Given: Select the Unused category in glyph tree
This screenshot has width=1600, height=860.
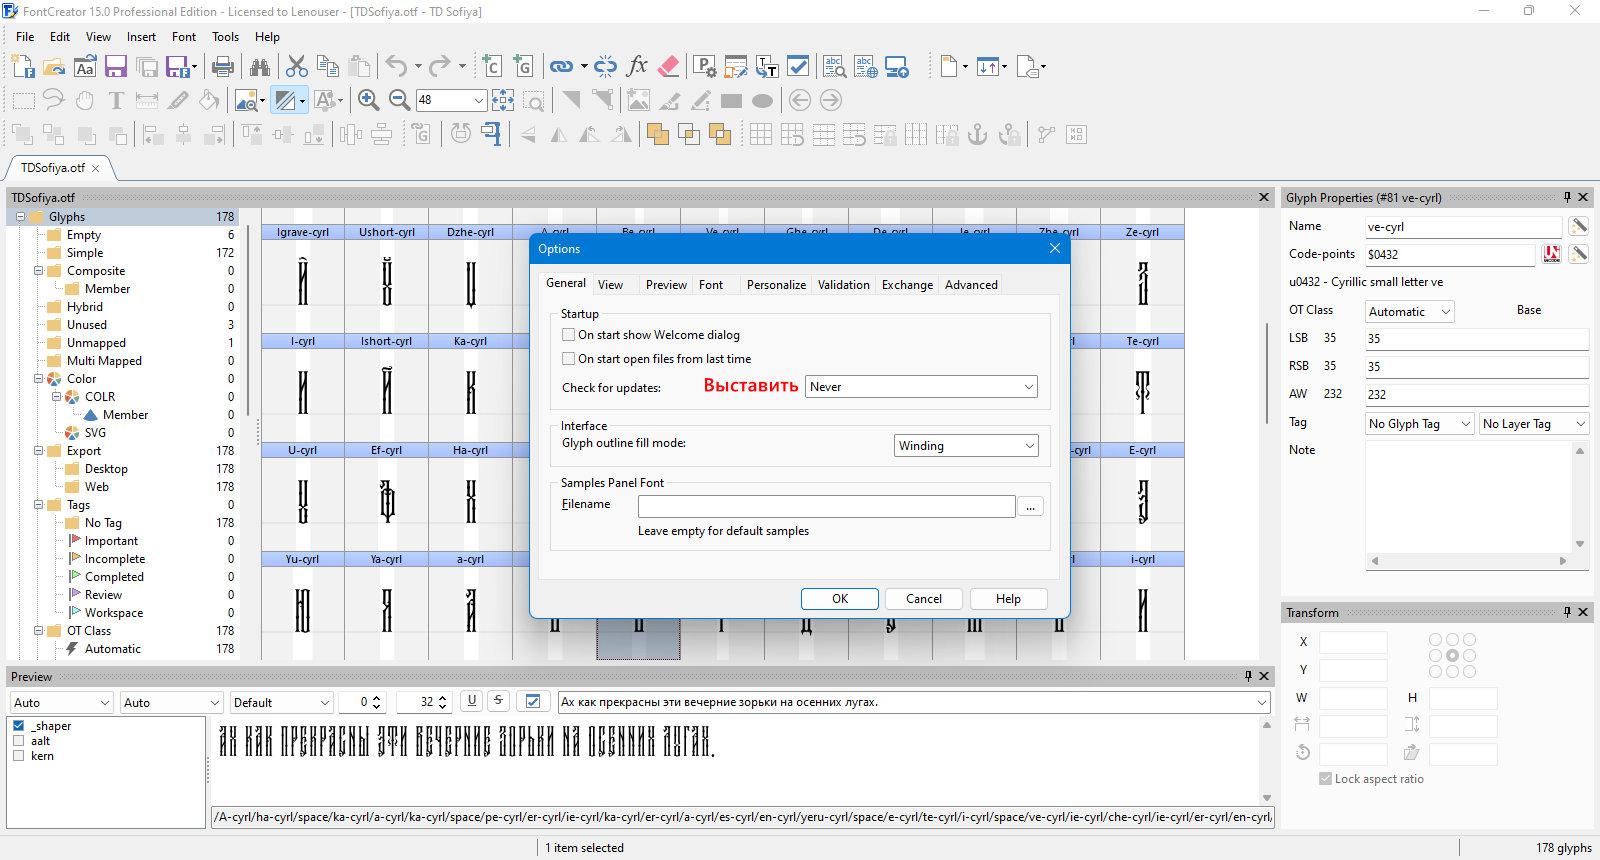Looking at the screenshot, I should (x=86, y=325).
